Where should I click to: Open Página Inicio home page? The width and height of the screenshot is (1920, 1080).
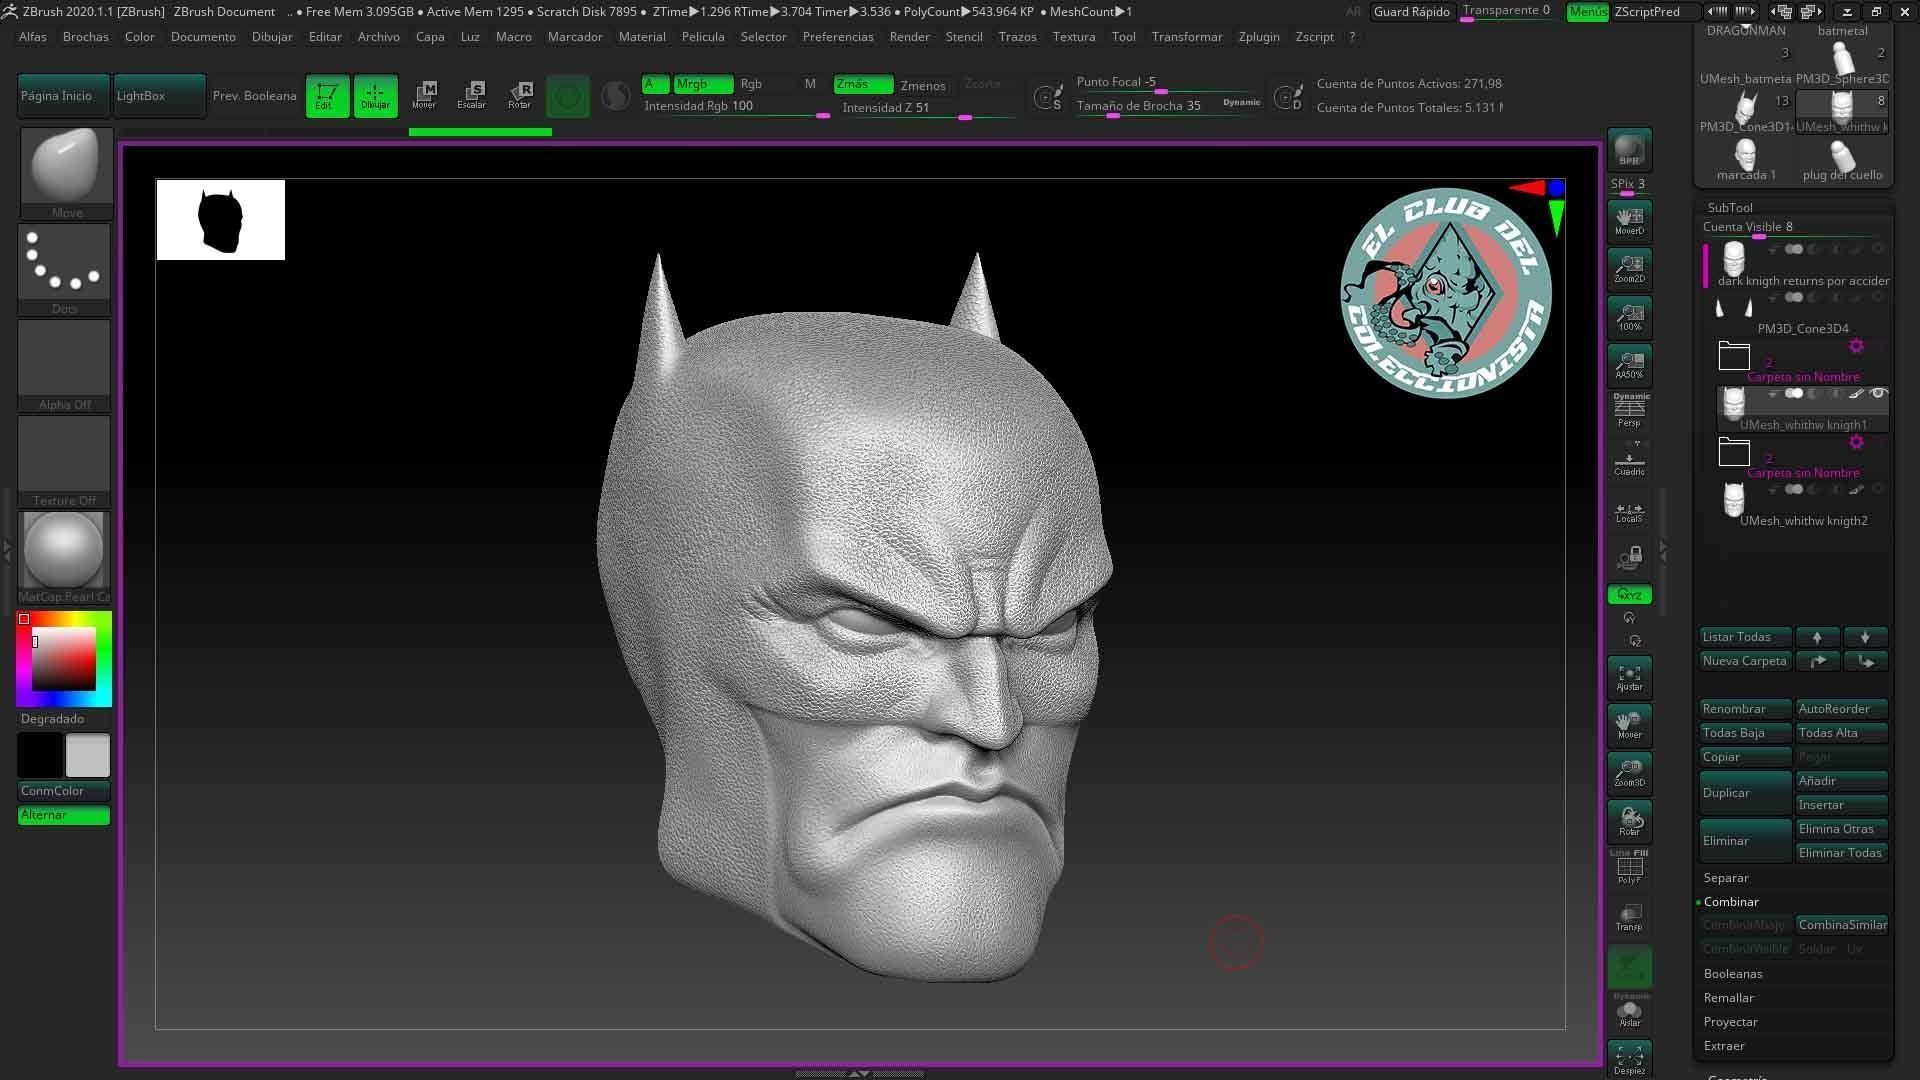pyautogui.click(x=64, y=96)
